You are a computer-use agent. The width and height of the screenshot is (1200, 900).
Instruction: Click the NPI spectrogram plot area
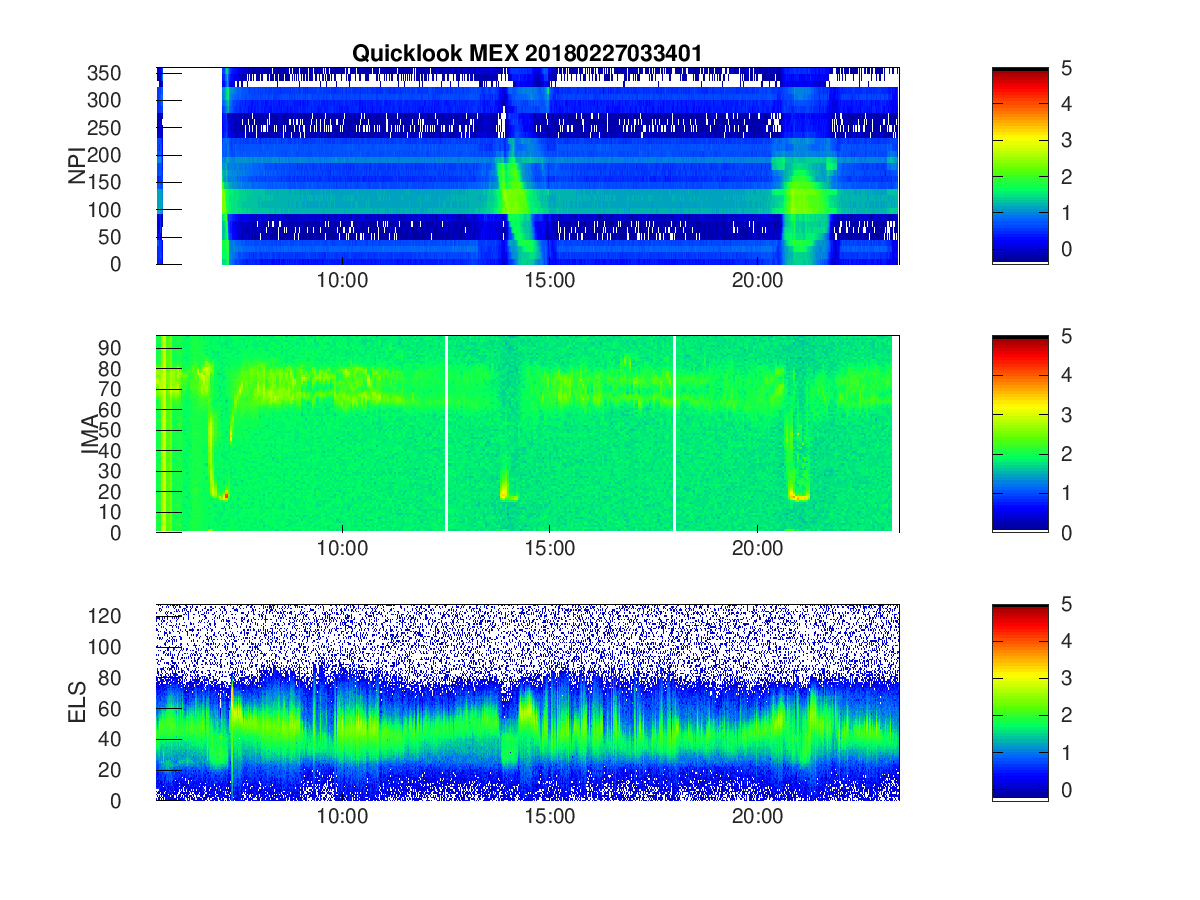527,166
